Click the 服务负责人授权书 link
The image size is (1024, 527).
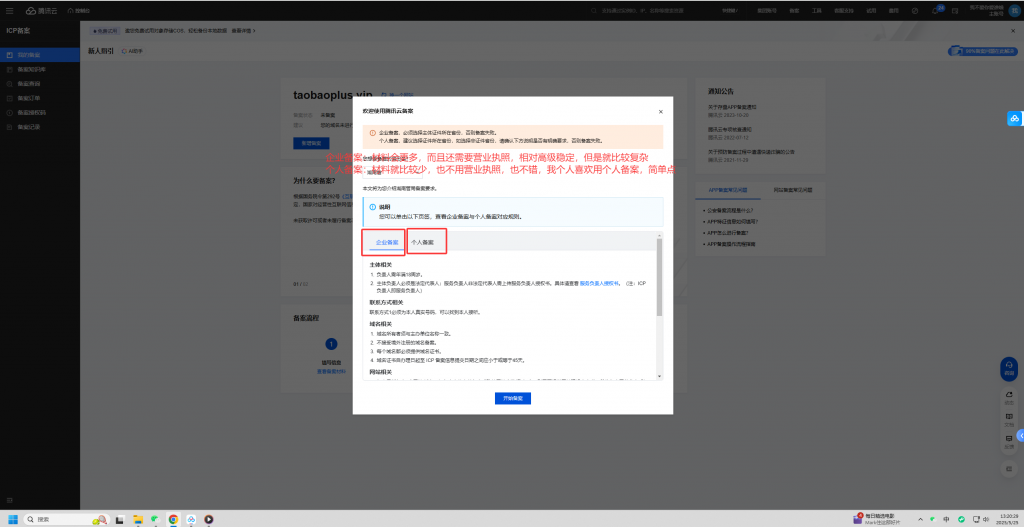coord(600,283)
